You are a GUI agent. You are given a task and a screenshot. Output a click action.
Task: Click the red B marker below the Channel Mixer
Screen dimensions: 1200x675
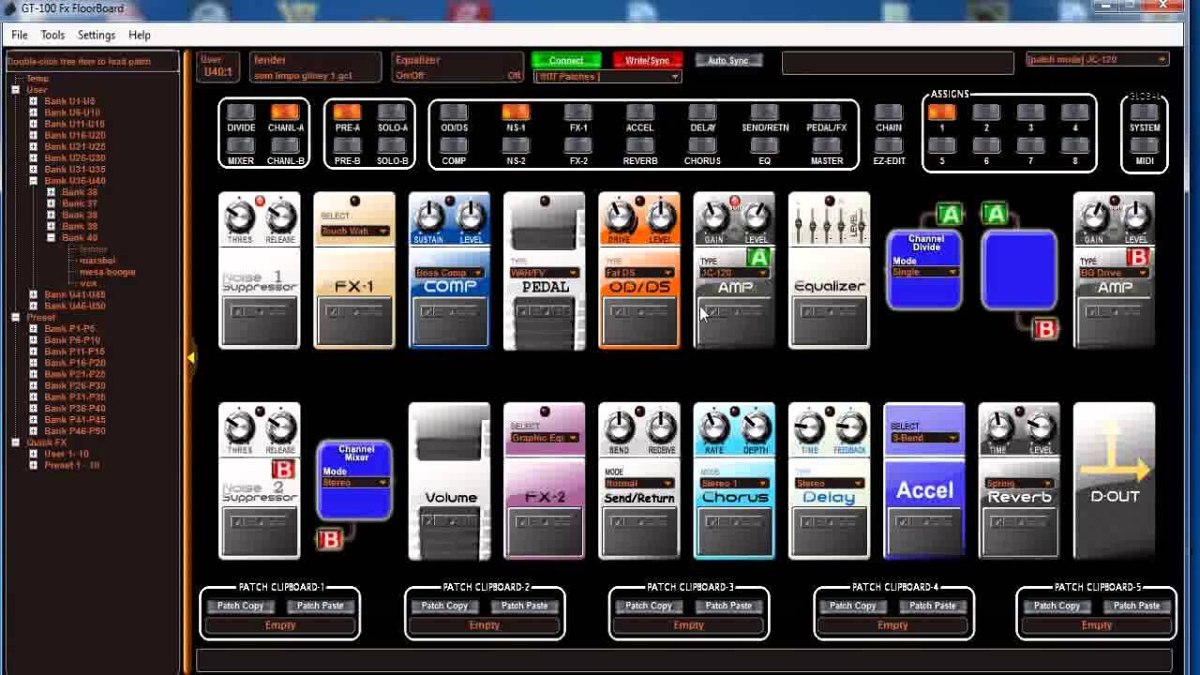point(330,541)
